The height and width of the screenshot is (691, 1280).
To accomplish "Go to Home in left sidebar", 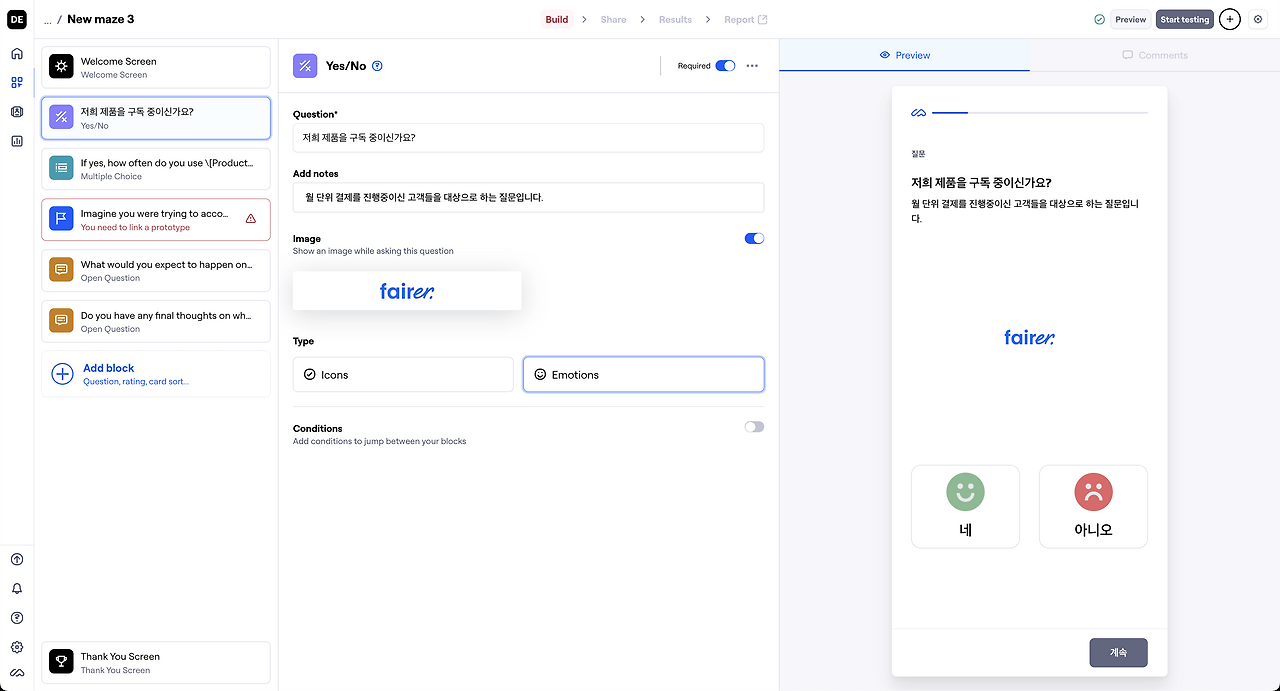I will 17,54.
